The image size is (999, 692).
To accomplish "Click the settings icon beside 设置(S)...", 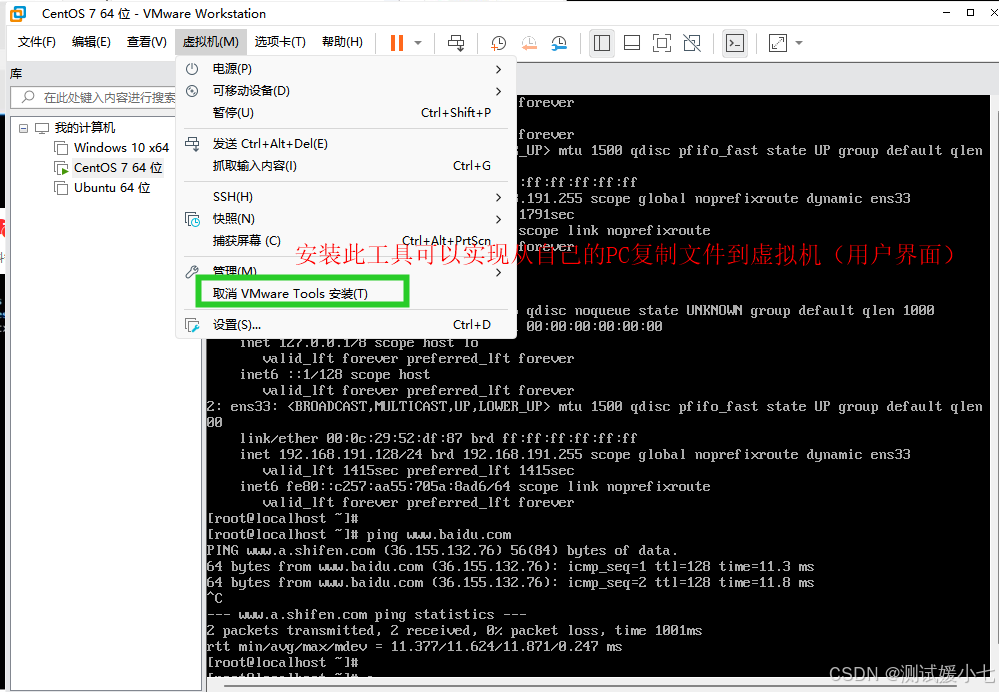I will tap(192, 325).
